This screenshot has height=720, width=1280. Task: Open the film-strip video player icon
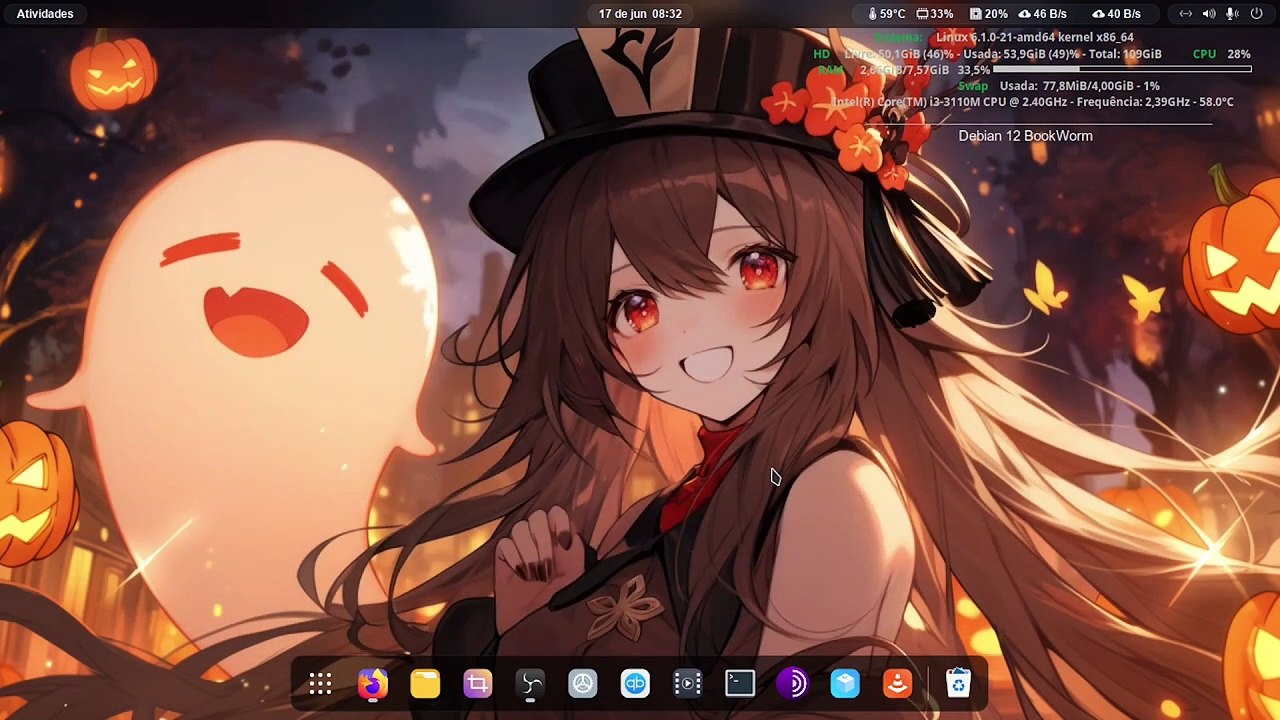point(688,684)
